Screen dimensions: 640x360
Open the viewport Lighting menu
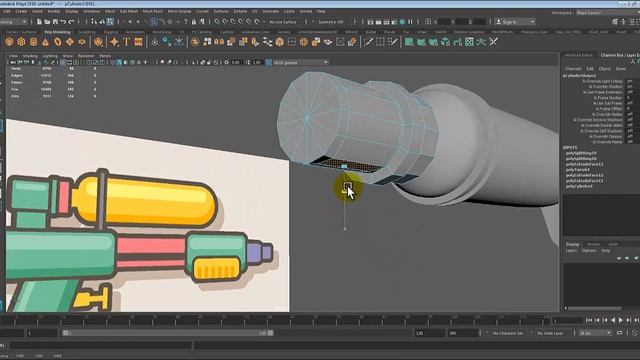pos(50,56)
